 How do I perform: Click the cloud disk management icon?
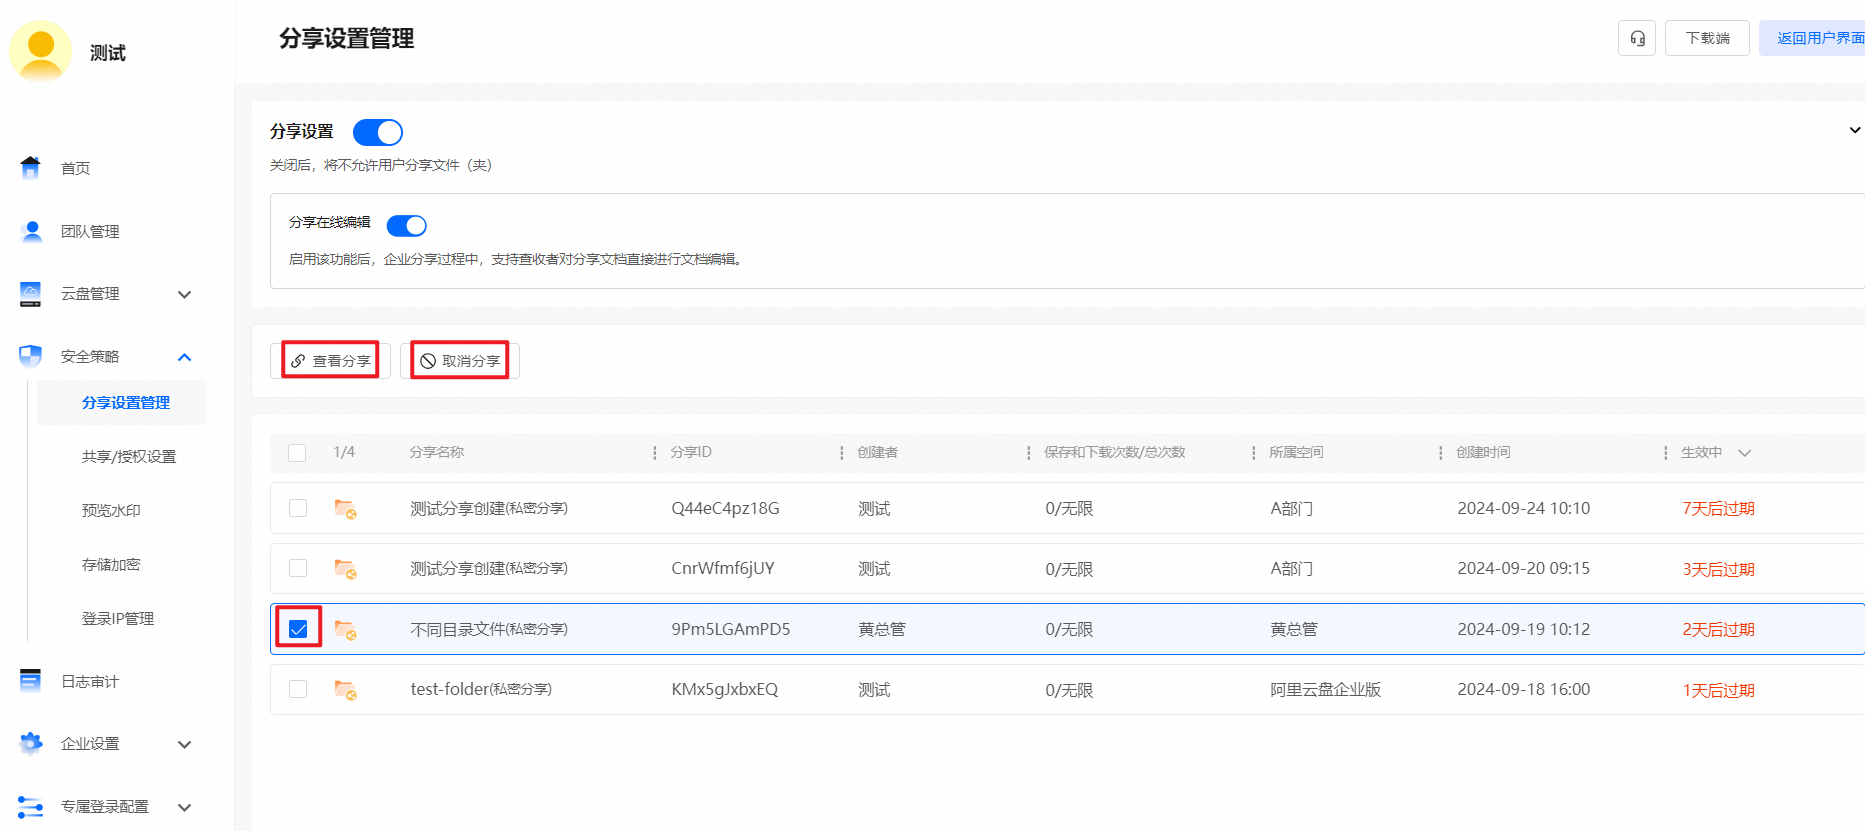[31, 293]
